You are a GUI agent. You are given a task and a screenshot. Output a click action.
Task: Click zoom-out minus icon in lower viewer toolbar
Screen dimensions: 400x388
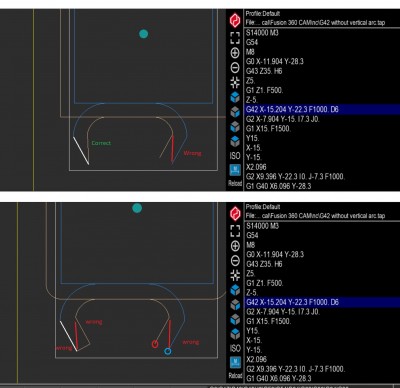coord(235,260)
